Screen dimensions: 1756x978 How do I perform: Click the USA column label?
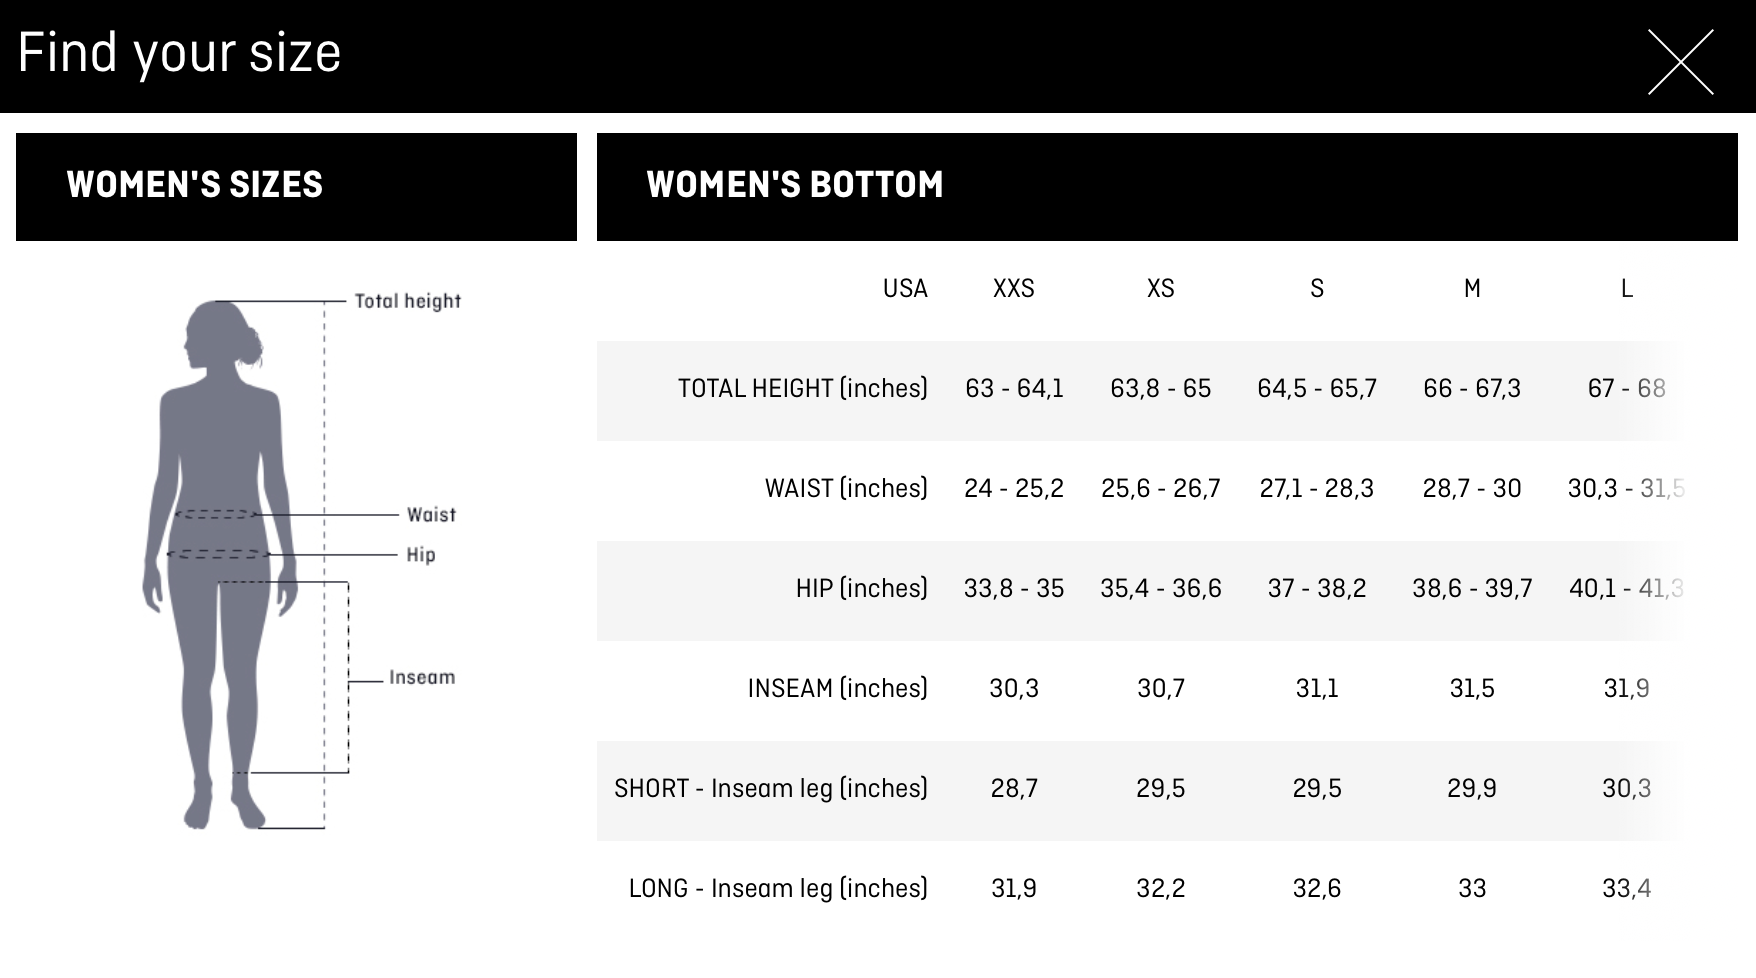[x=905, y=289]
